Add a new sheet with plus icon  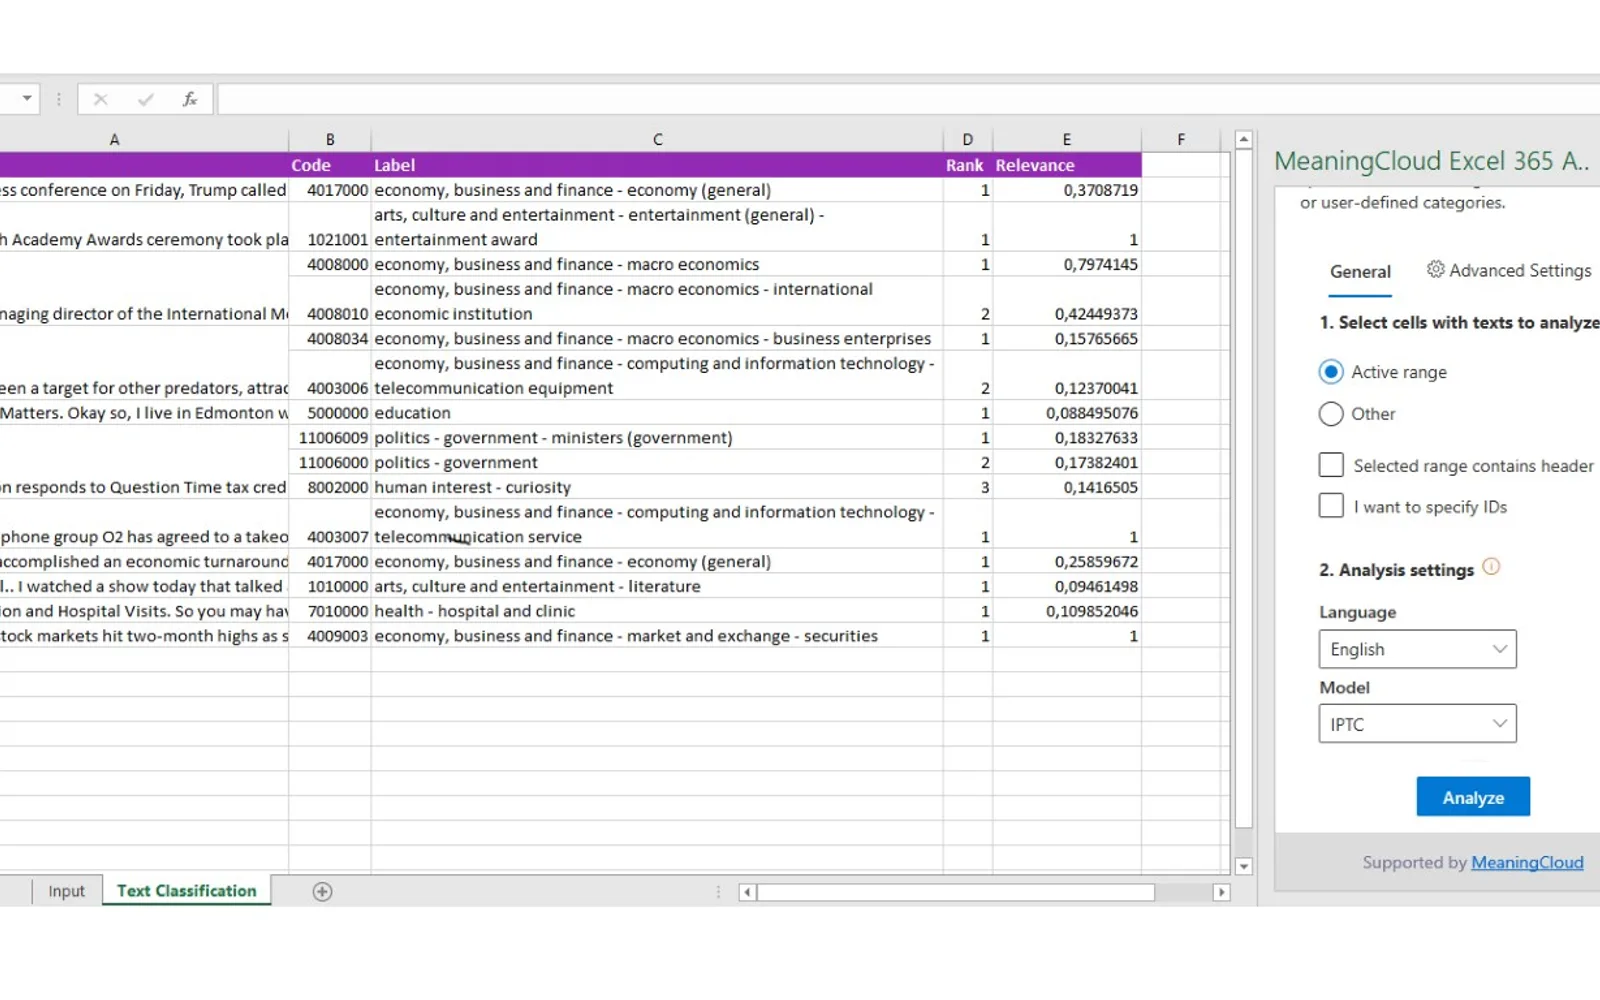point(322,892)
